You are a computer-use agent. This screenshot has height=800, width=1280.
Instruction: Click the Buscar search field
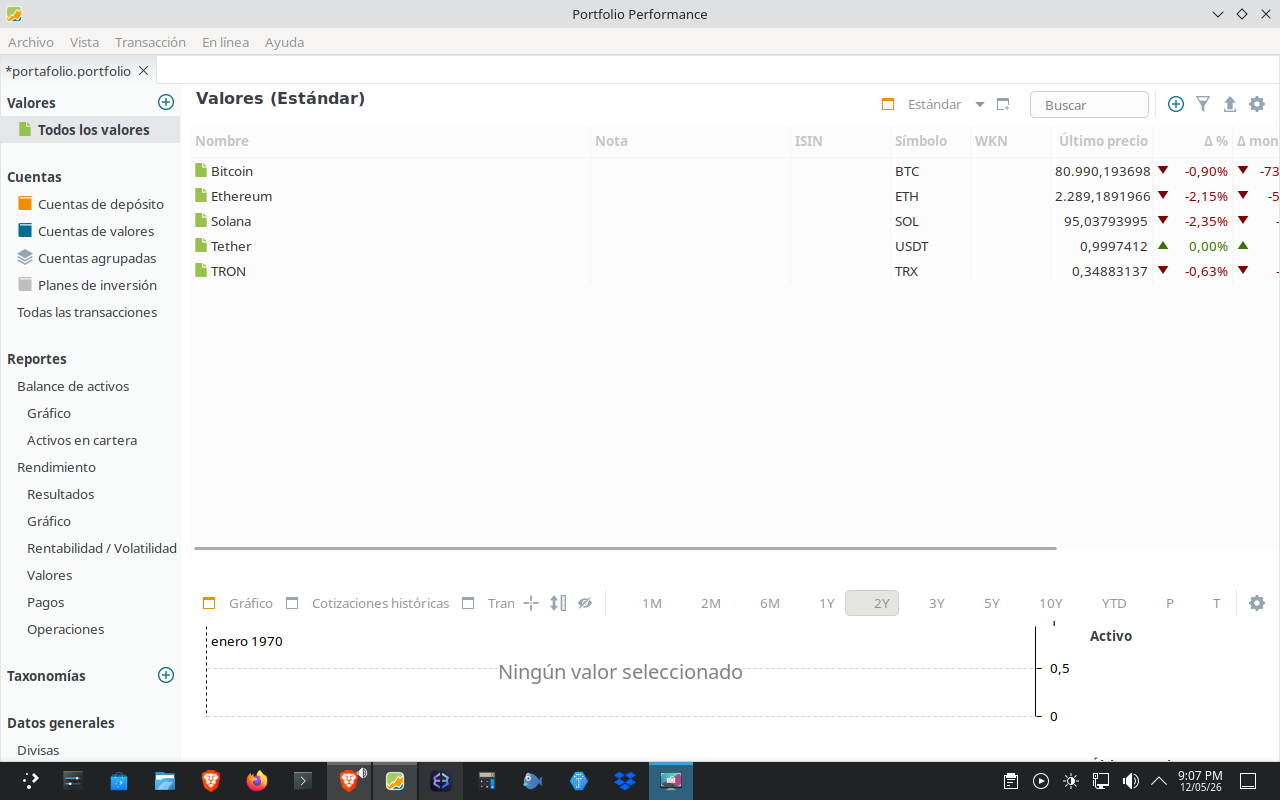(1089, 105)
